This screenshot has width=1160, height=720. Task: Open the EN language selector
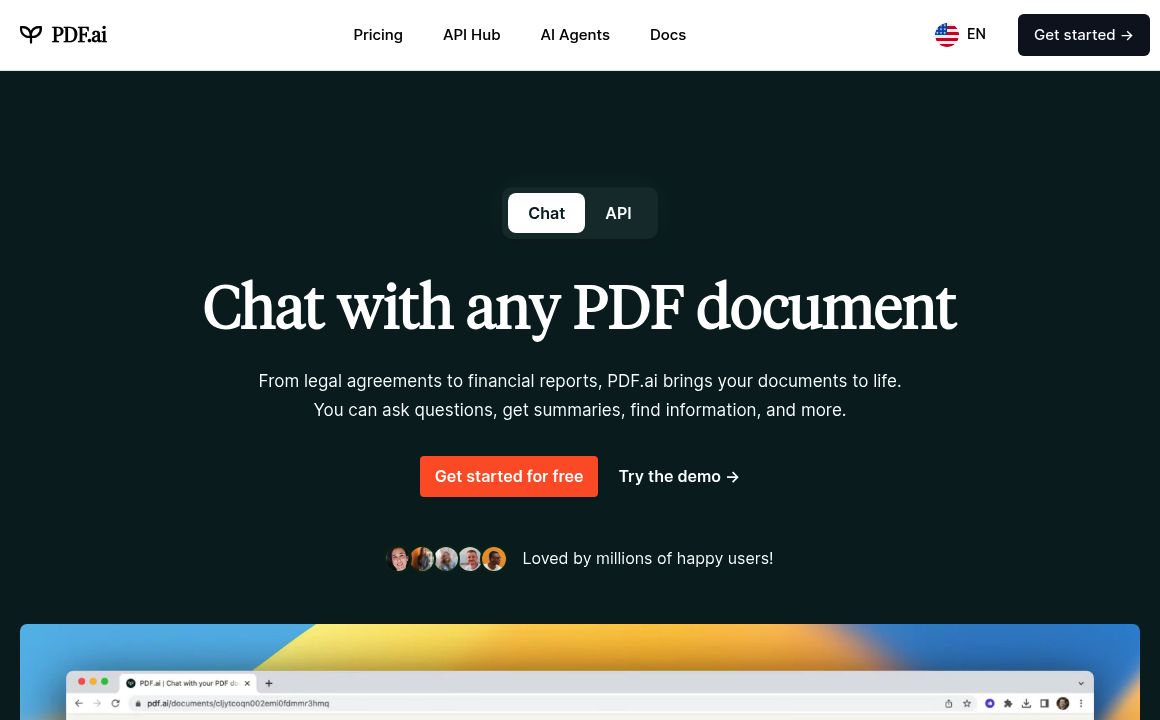tap(961, 34)
